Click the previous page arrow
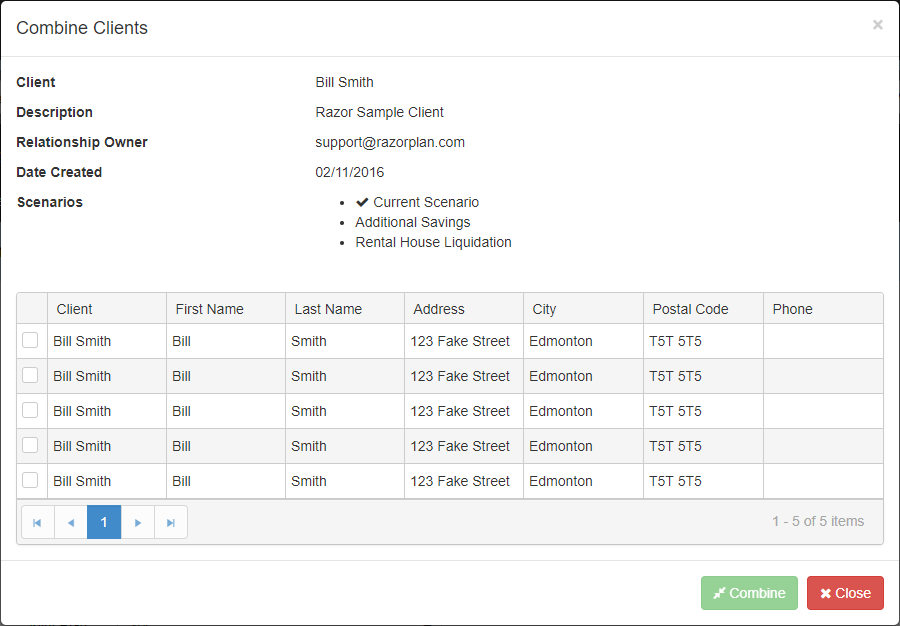900x626 pixels. click(x=70, y=521)
